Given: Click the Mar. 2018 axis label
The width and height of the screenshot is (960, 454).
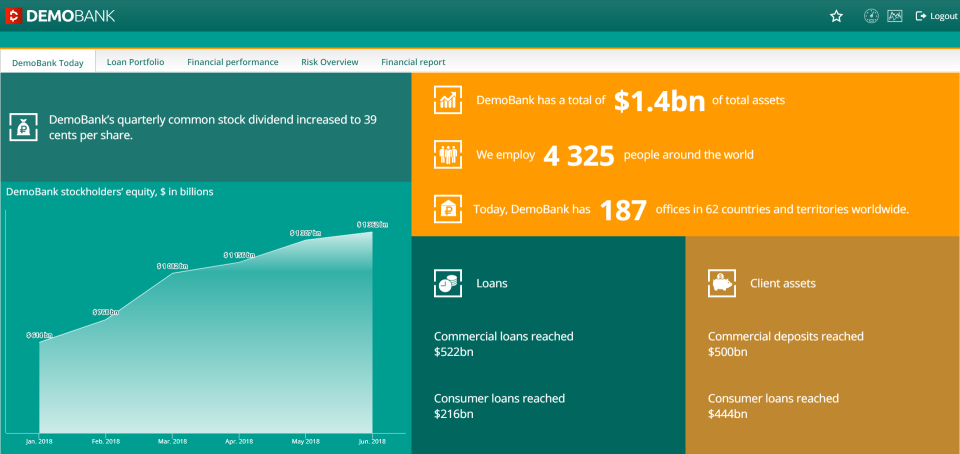Looking at the screenshot, I should coord(172,441).
